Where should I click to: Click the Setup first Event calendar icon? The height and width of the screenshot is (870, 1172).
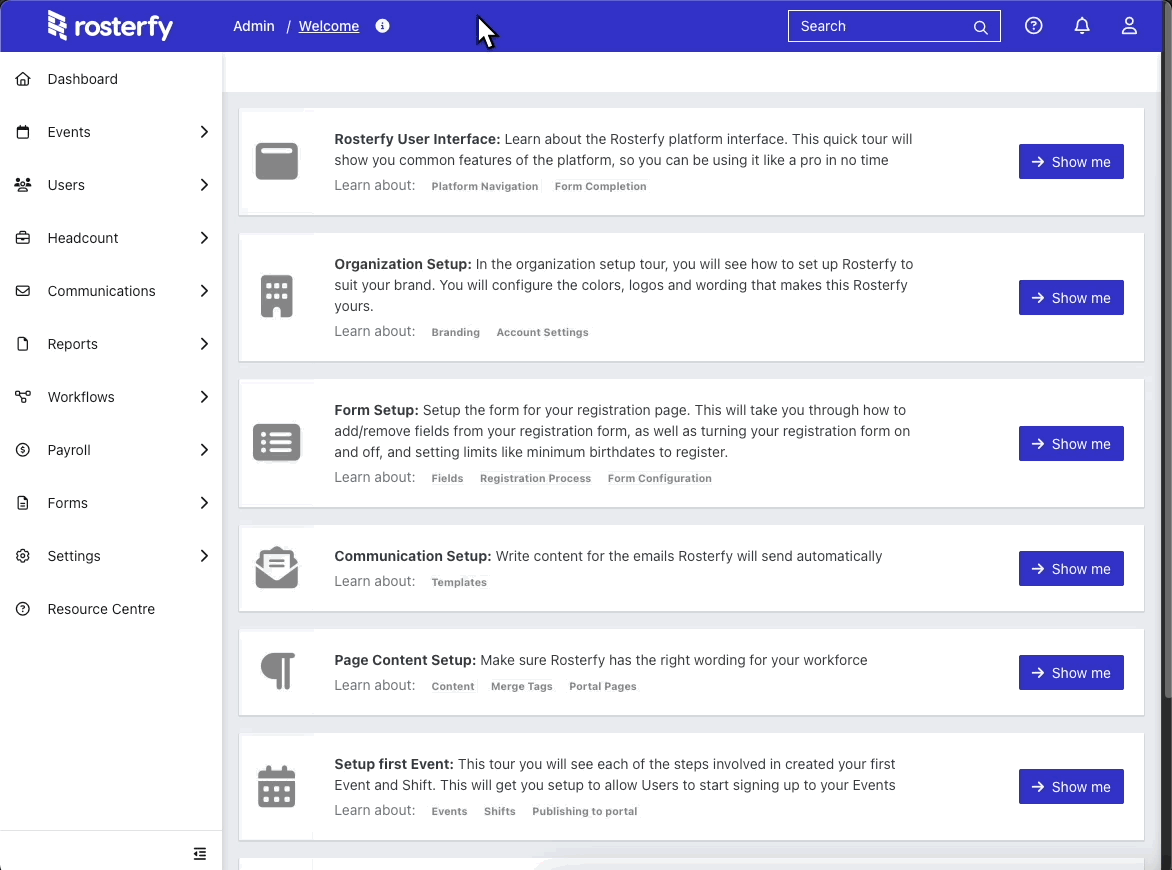(x=277, y=786)
